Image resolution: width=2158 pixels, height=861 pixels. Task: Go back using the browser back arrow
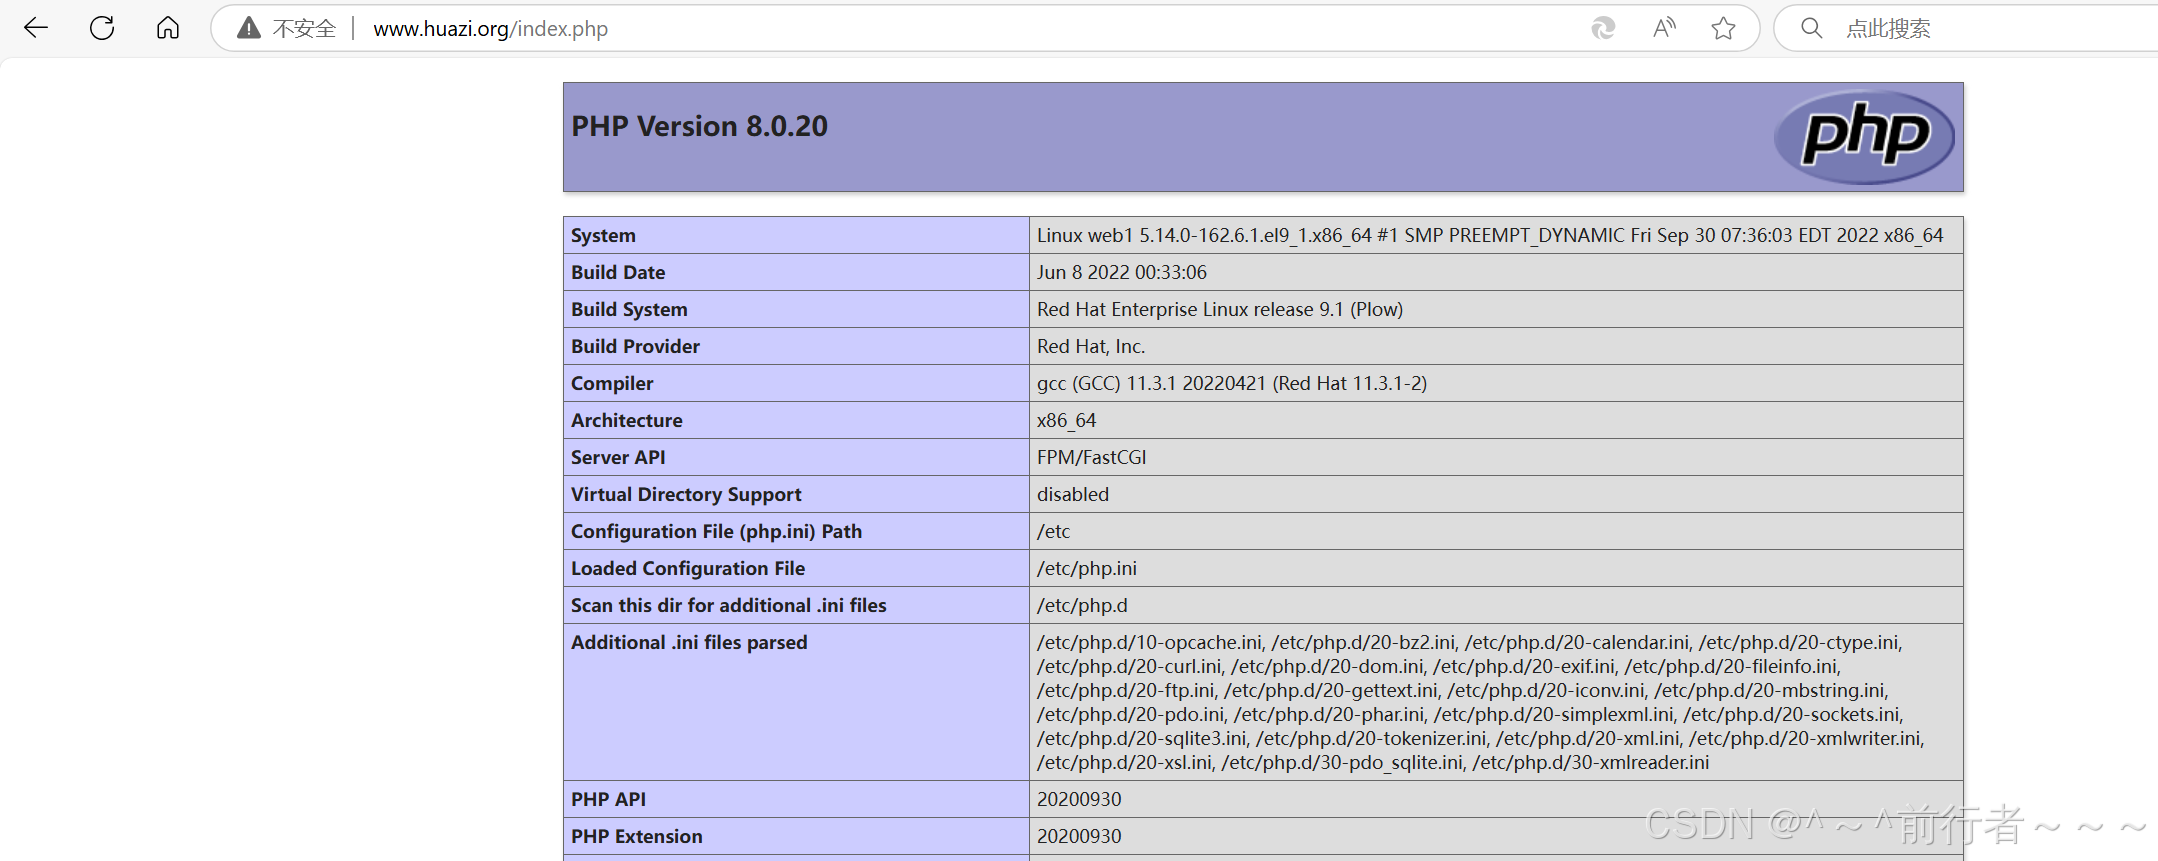[x=36, y=28]
